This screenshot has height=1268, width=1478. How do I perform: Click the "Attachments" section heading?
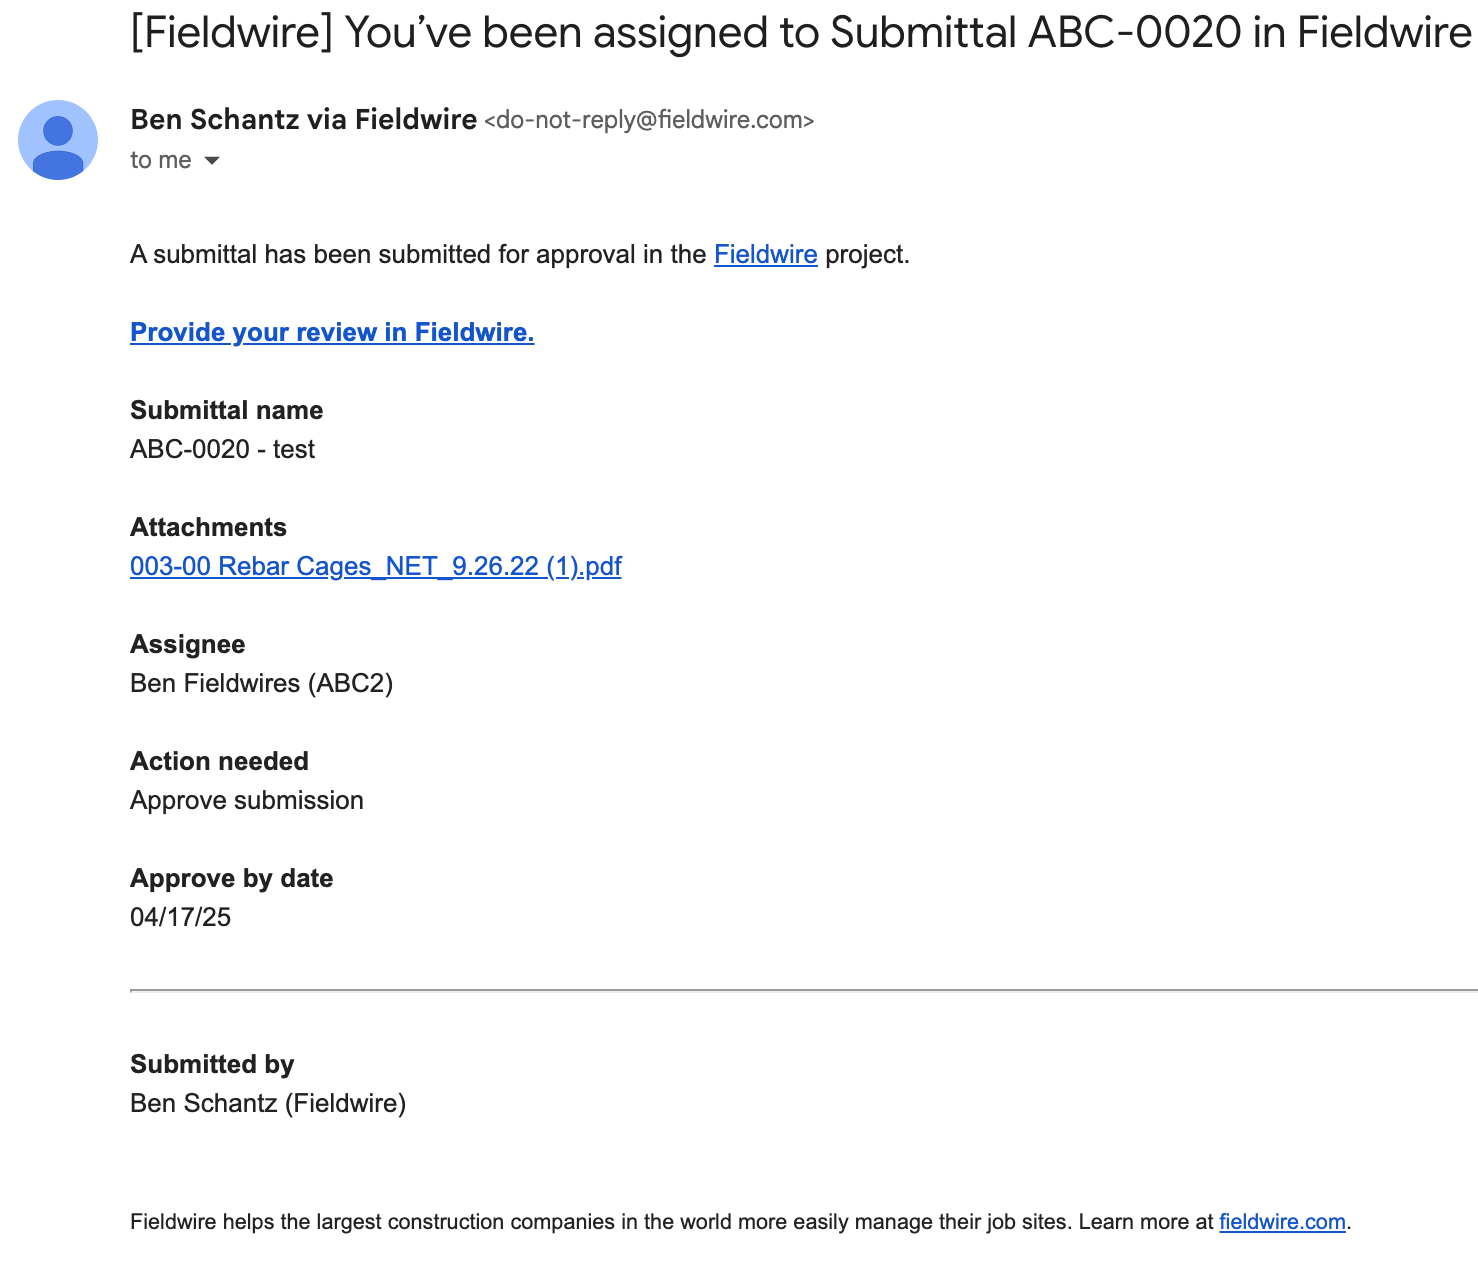pos(208,527)
